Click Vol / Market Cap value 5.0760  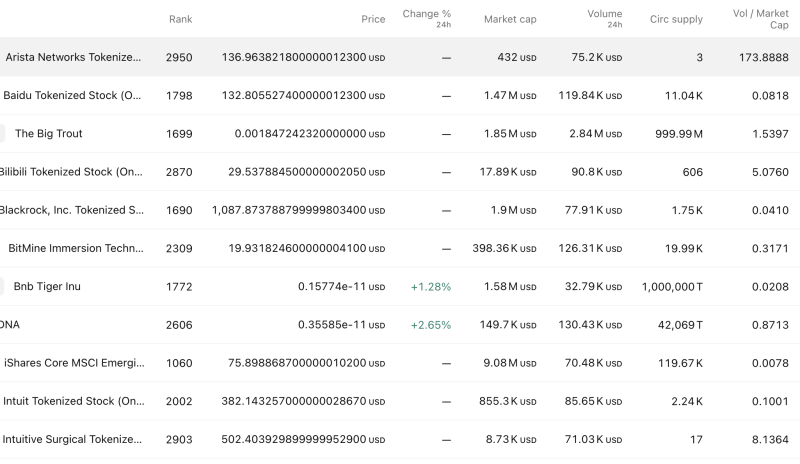point(770,172)
